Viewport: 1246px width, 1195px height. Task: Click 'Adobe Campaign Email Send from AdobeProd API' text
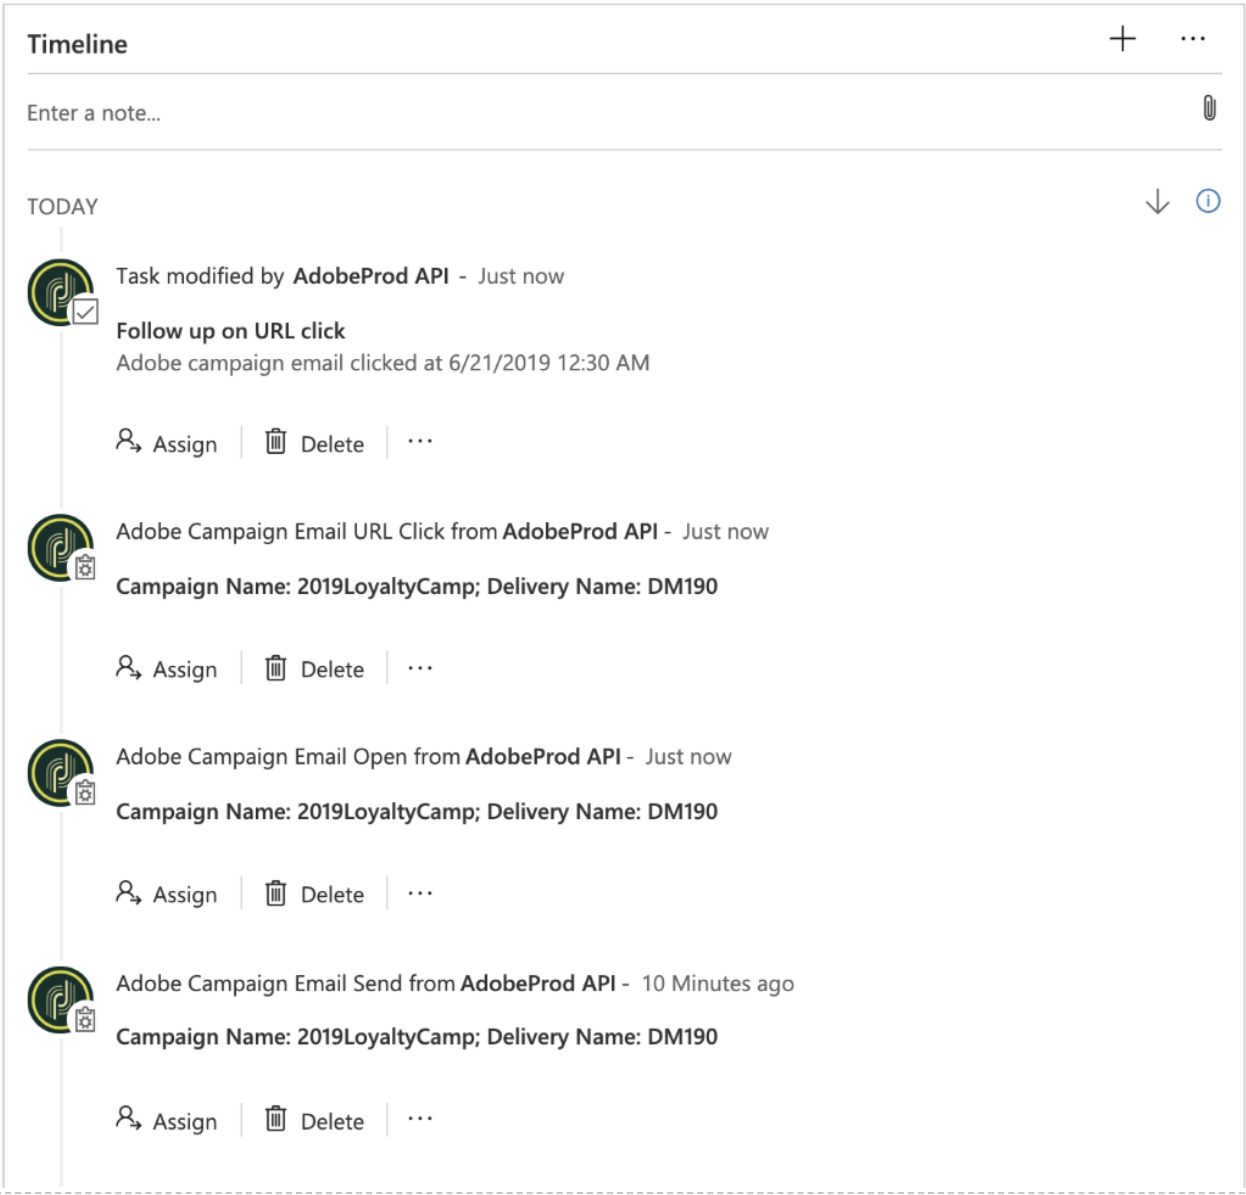tap(366, 984)
